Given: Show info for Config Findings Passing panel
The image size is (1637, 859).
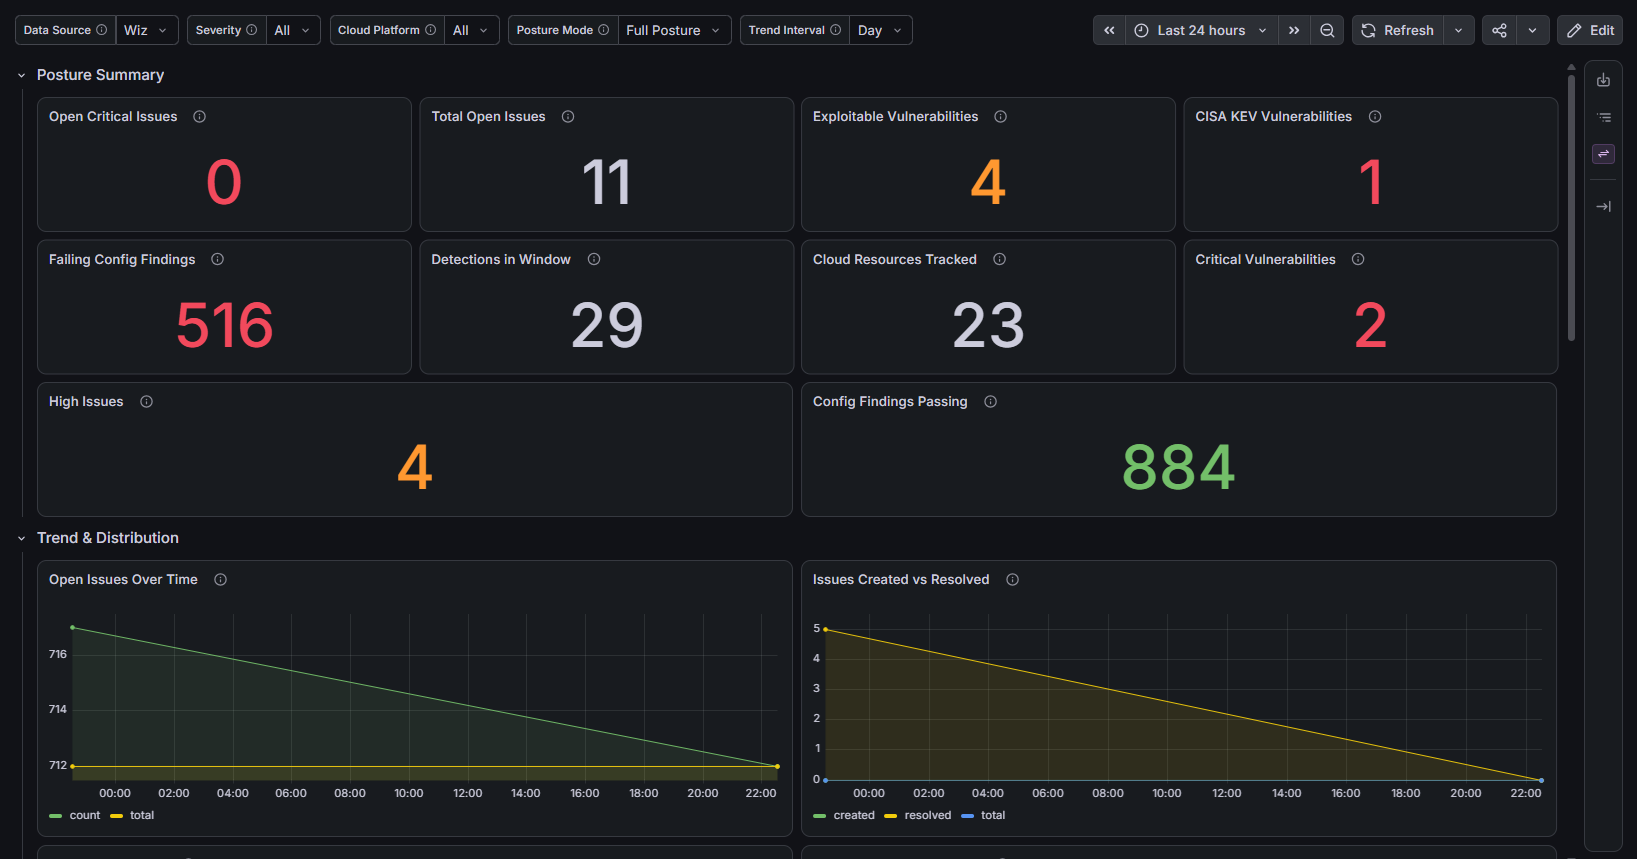Looking at the screenshot, I should [x=990, y=402].
